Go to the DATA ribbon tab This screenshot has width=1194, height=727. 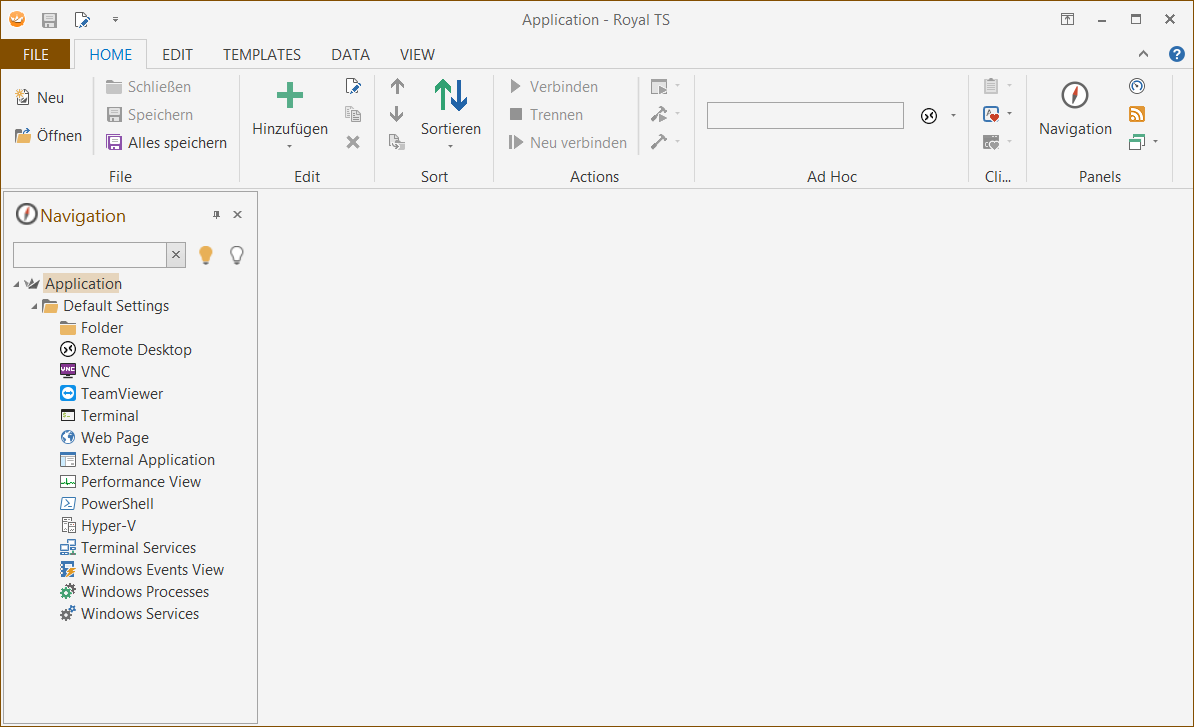pos(350,55)
